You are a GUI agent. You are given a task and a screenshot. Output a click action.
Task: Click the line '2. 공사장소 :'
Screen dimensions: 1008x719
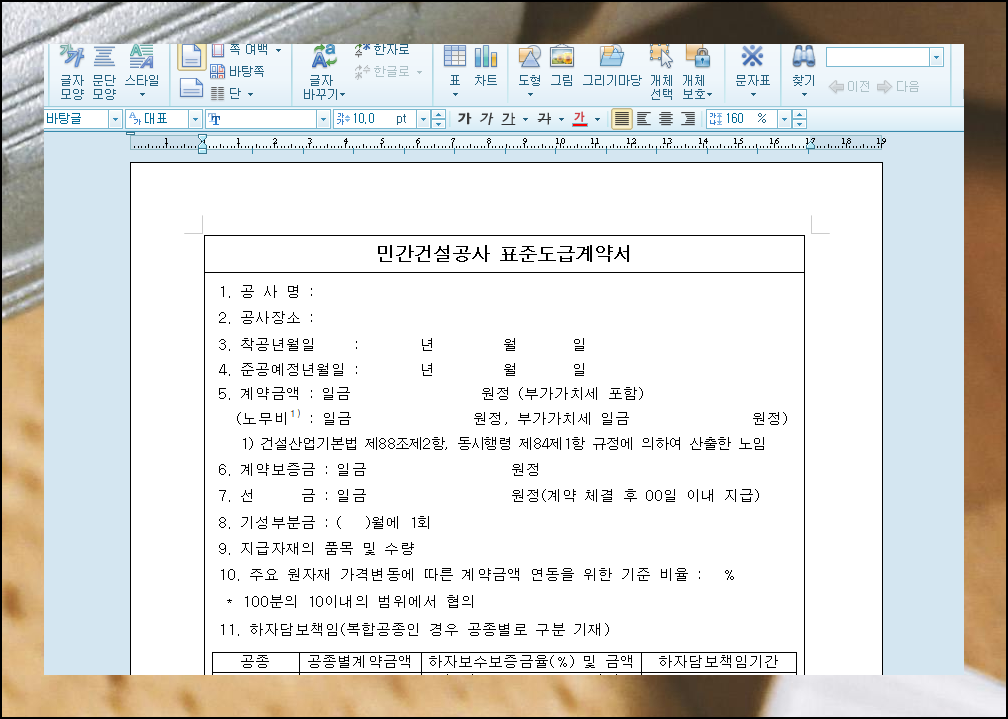pyautogui.click(x=266, y=318)
